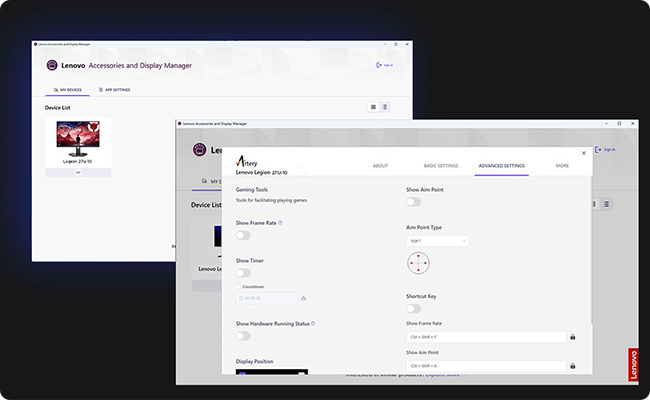Click the Gaming Tools heading
Screen dimensions: 650x400
[x=252, y=189]
